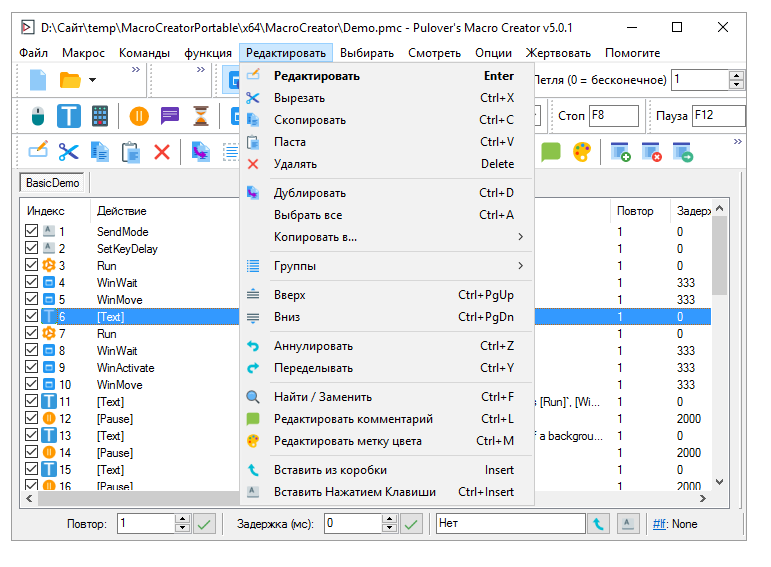771x567 pixels.
Task: Toggle checkbox for row 9 WinActivate
Action: coord(31,367)
